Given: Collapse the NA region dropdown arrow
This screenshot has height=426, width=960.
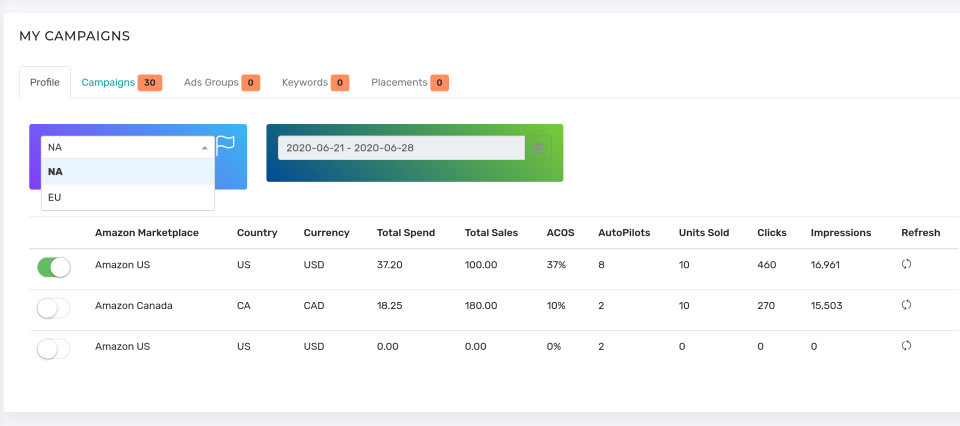Looking at the screenshot, I should coord(205,148).
